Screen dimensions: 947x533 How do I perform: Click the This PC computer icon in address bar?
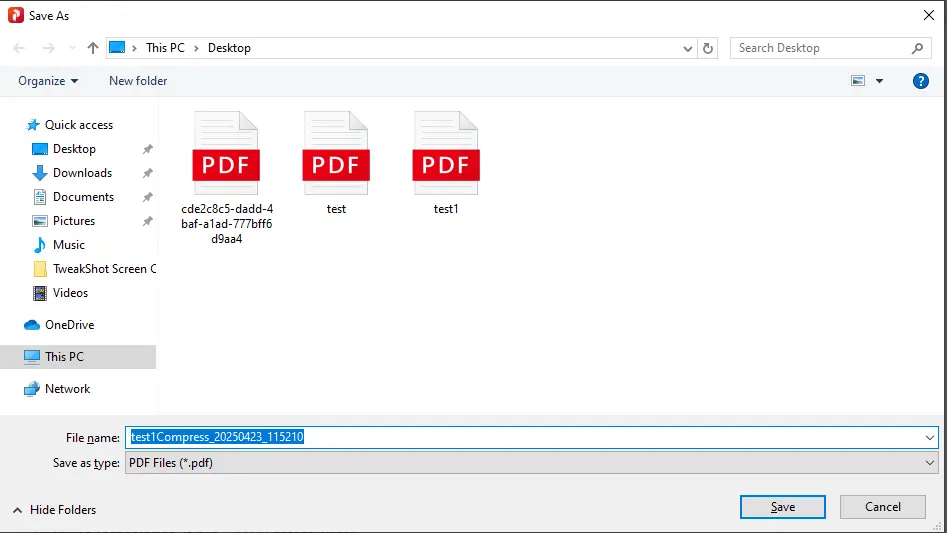click(117, 48)
